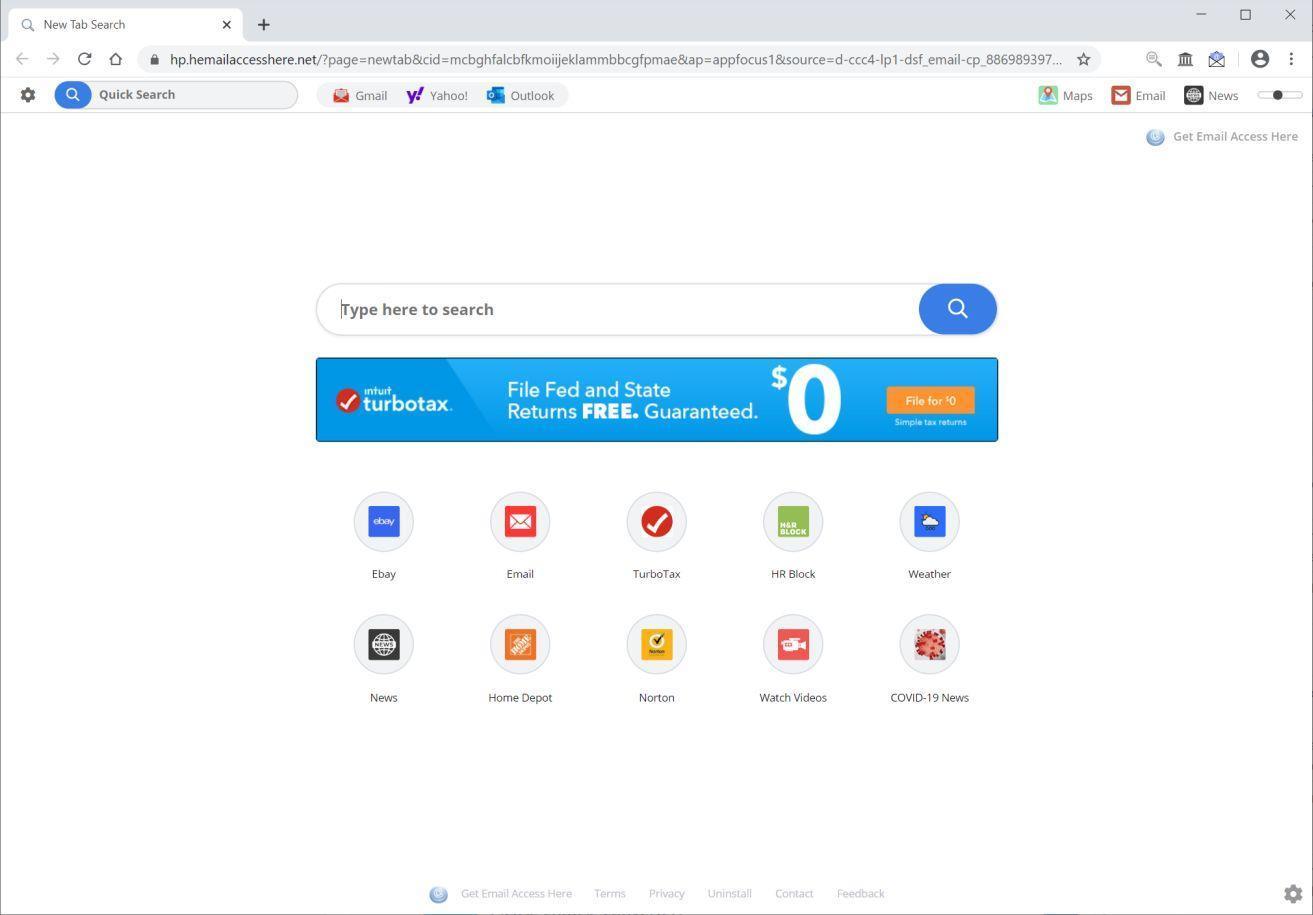
Task: Click the blue magnifier search button
Action: [x=957, y=309]
